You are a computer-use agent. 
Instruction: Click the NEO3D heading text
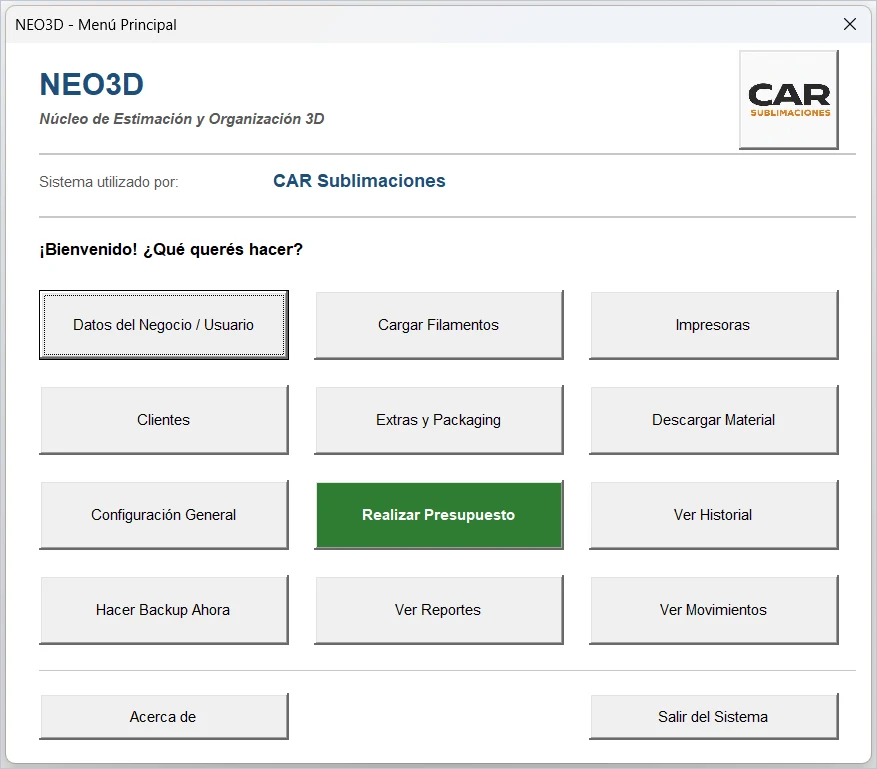click(x=92, y=84)
